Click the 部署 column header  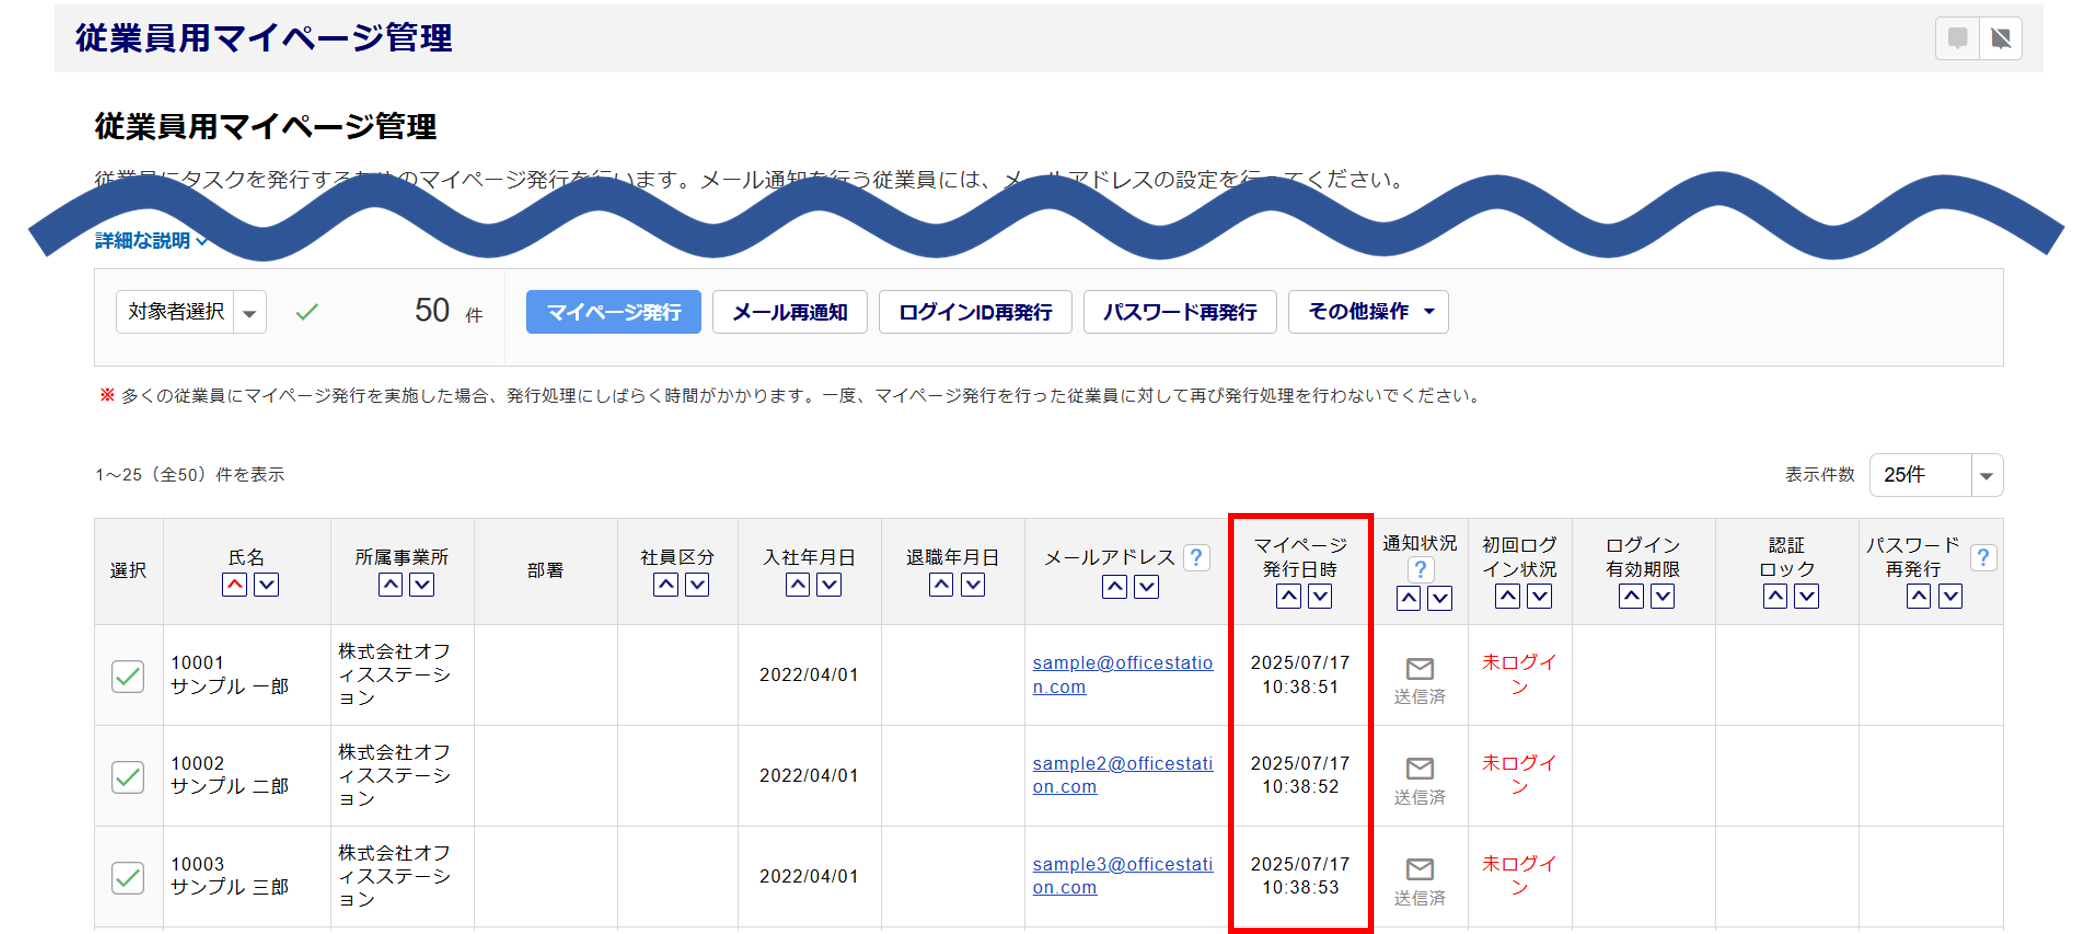tap(545, 571)
